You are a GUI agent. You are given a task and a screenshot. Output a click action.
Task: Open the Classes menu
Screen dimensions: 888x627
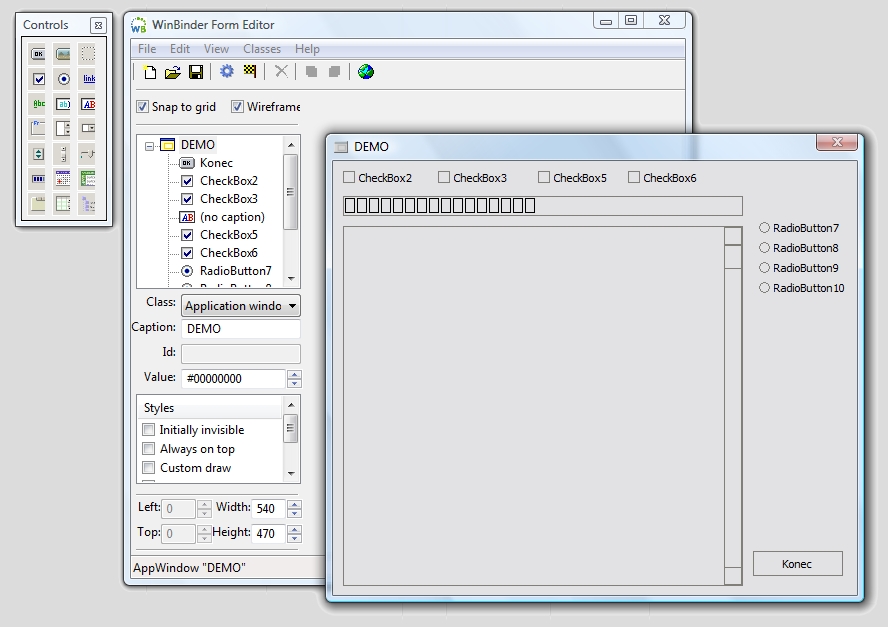coord(262,49)
